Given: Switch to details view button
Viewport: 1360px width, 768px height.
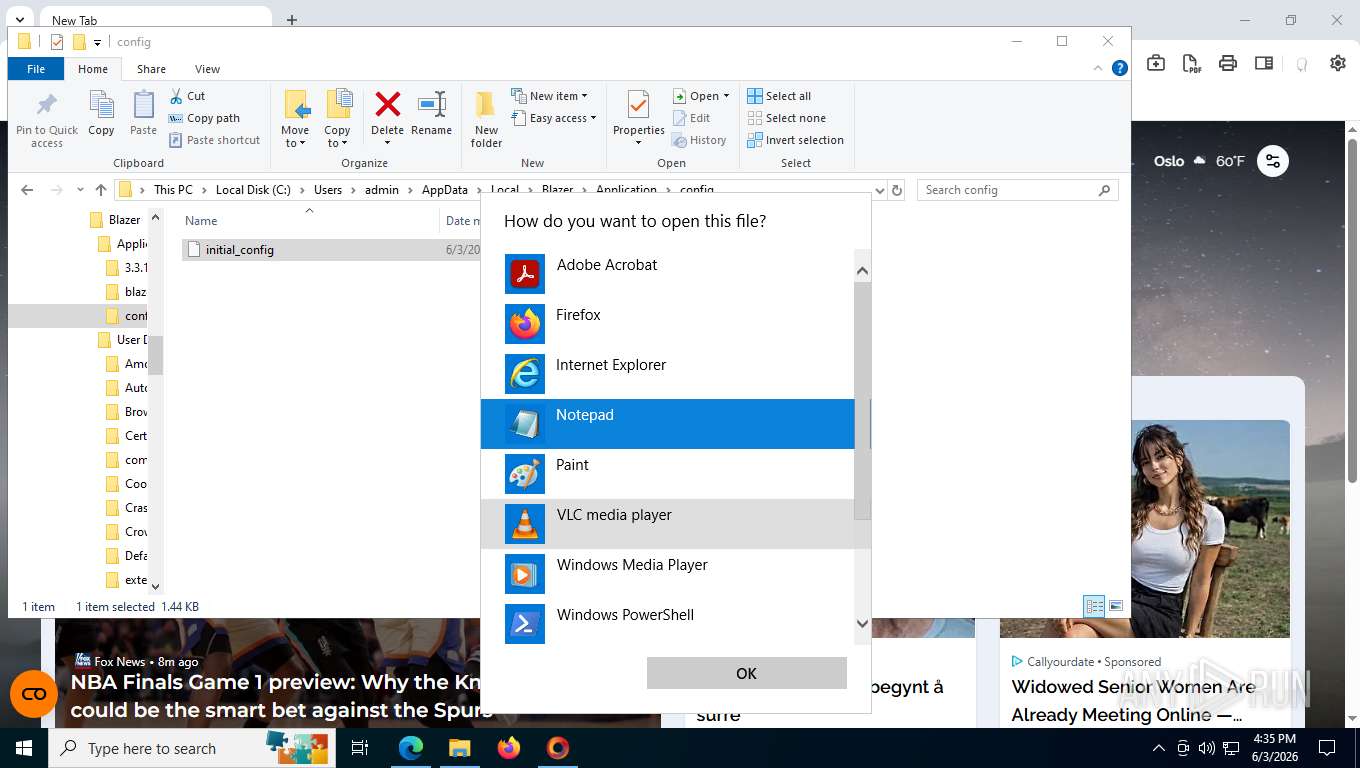Looking at the screenshot, I should coord(1094,606).
